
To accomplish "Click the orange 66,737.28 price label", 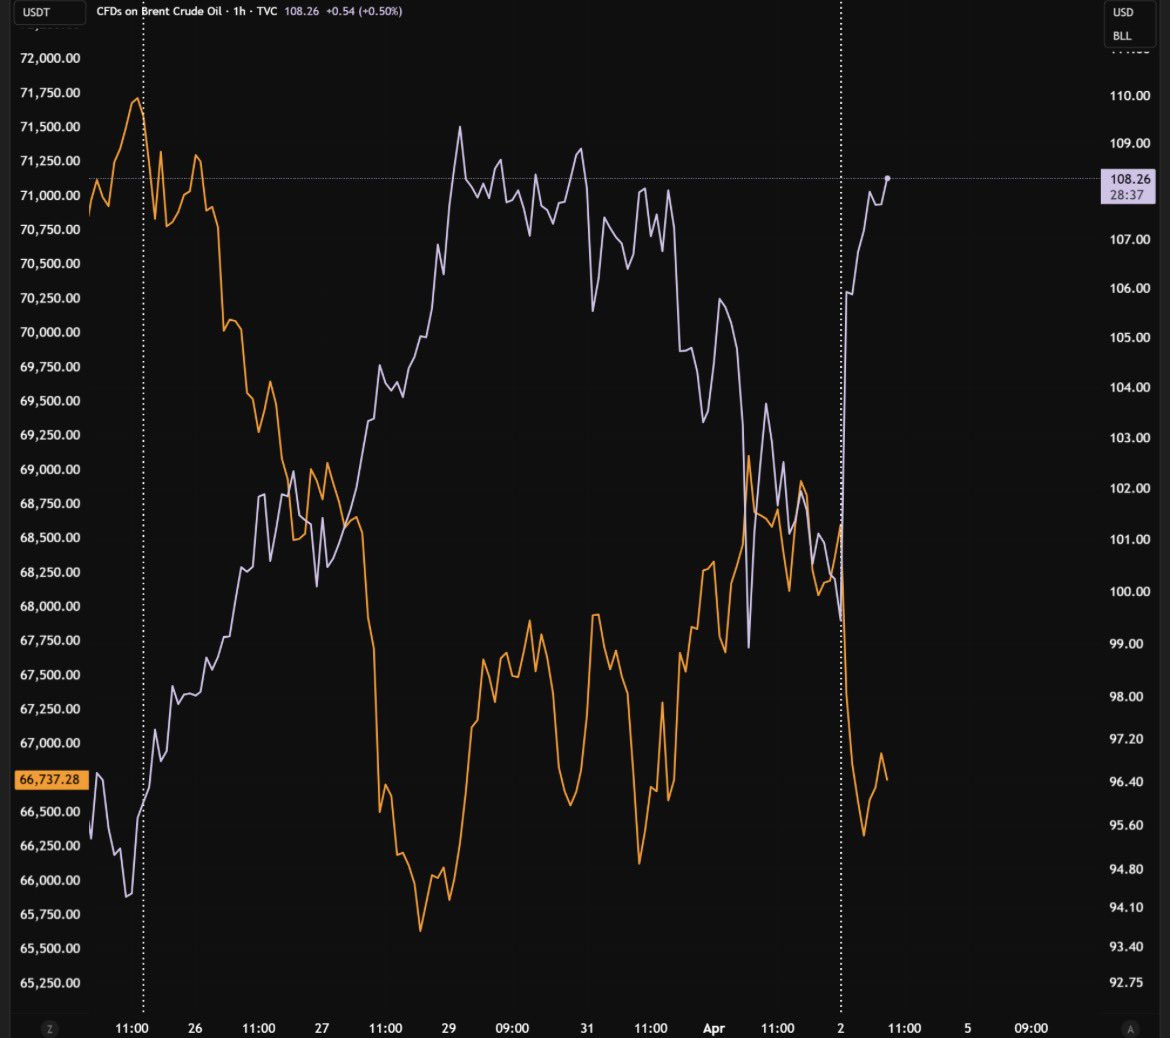I will pyautogui.click(x=50, y=779).
